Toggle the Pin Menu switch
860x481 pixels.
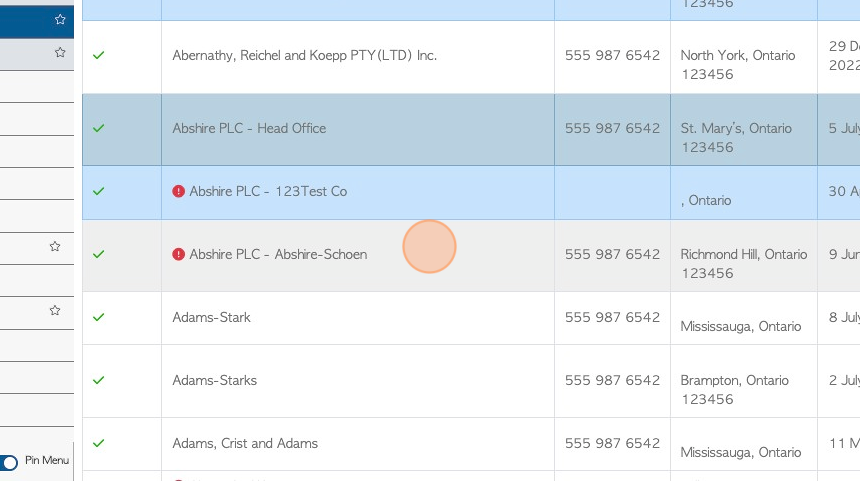point(9,462)
